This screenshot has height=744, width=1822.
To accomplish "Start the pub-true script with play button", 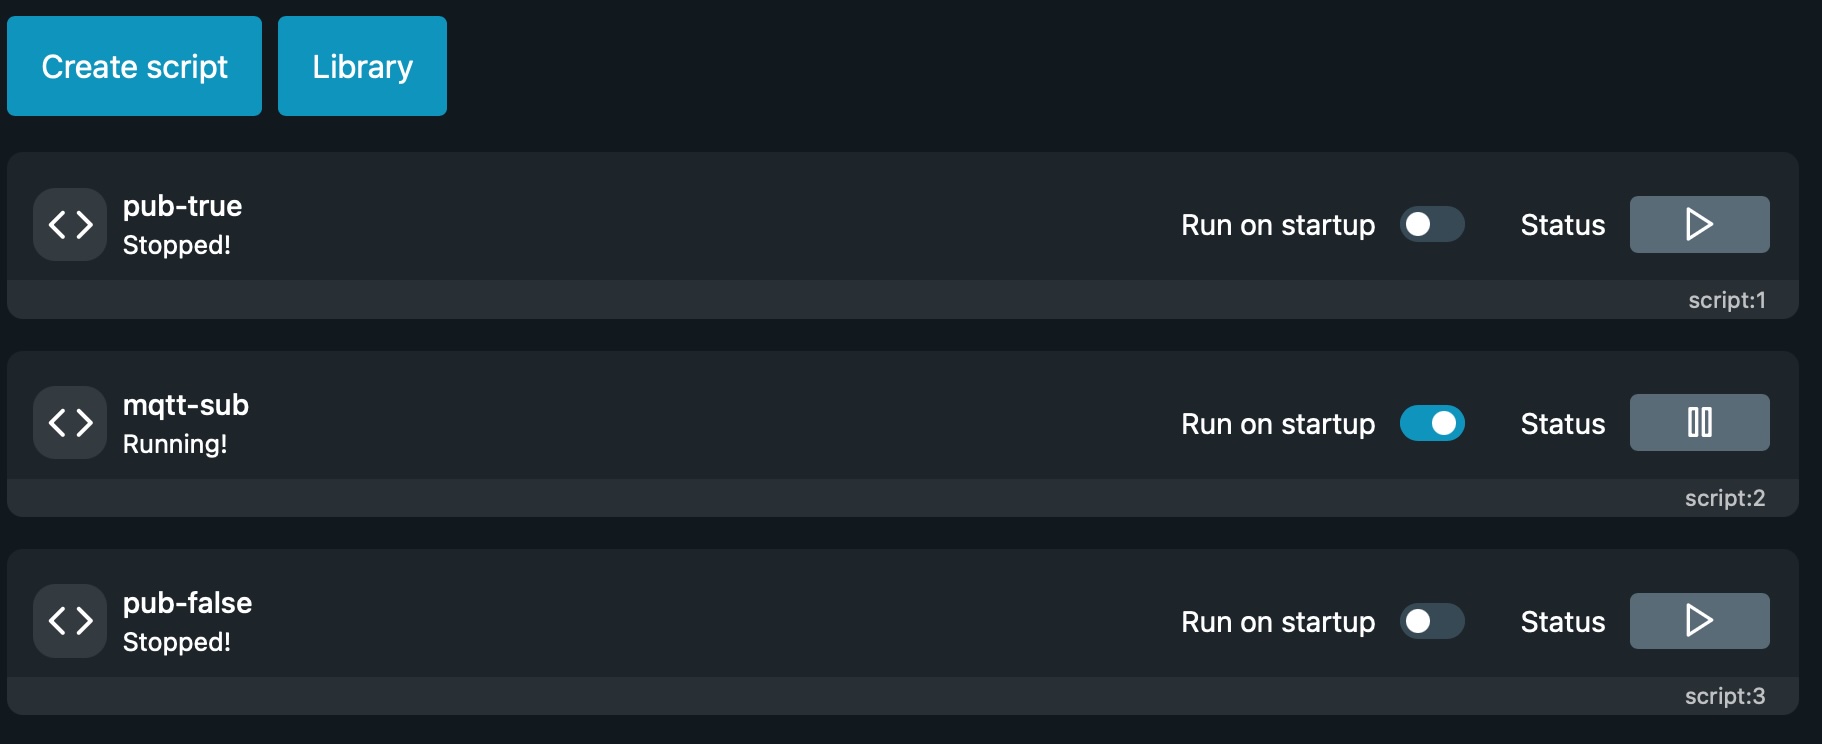I will [x=1699, y=224].
